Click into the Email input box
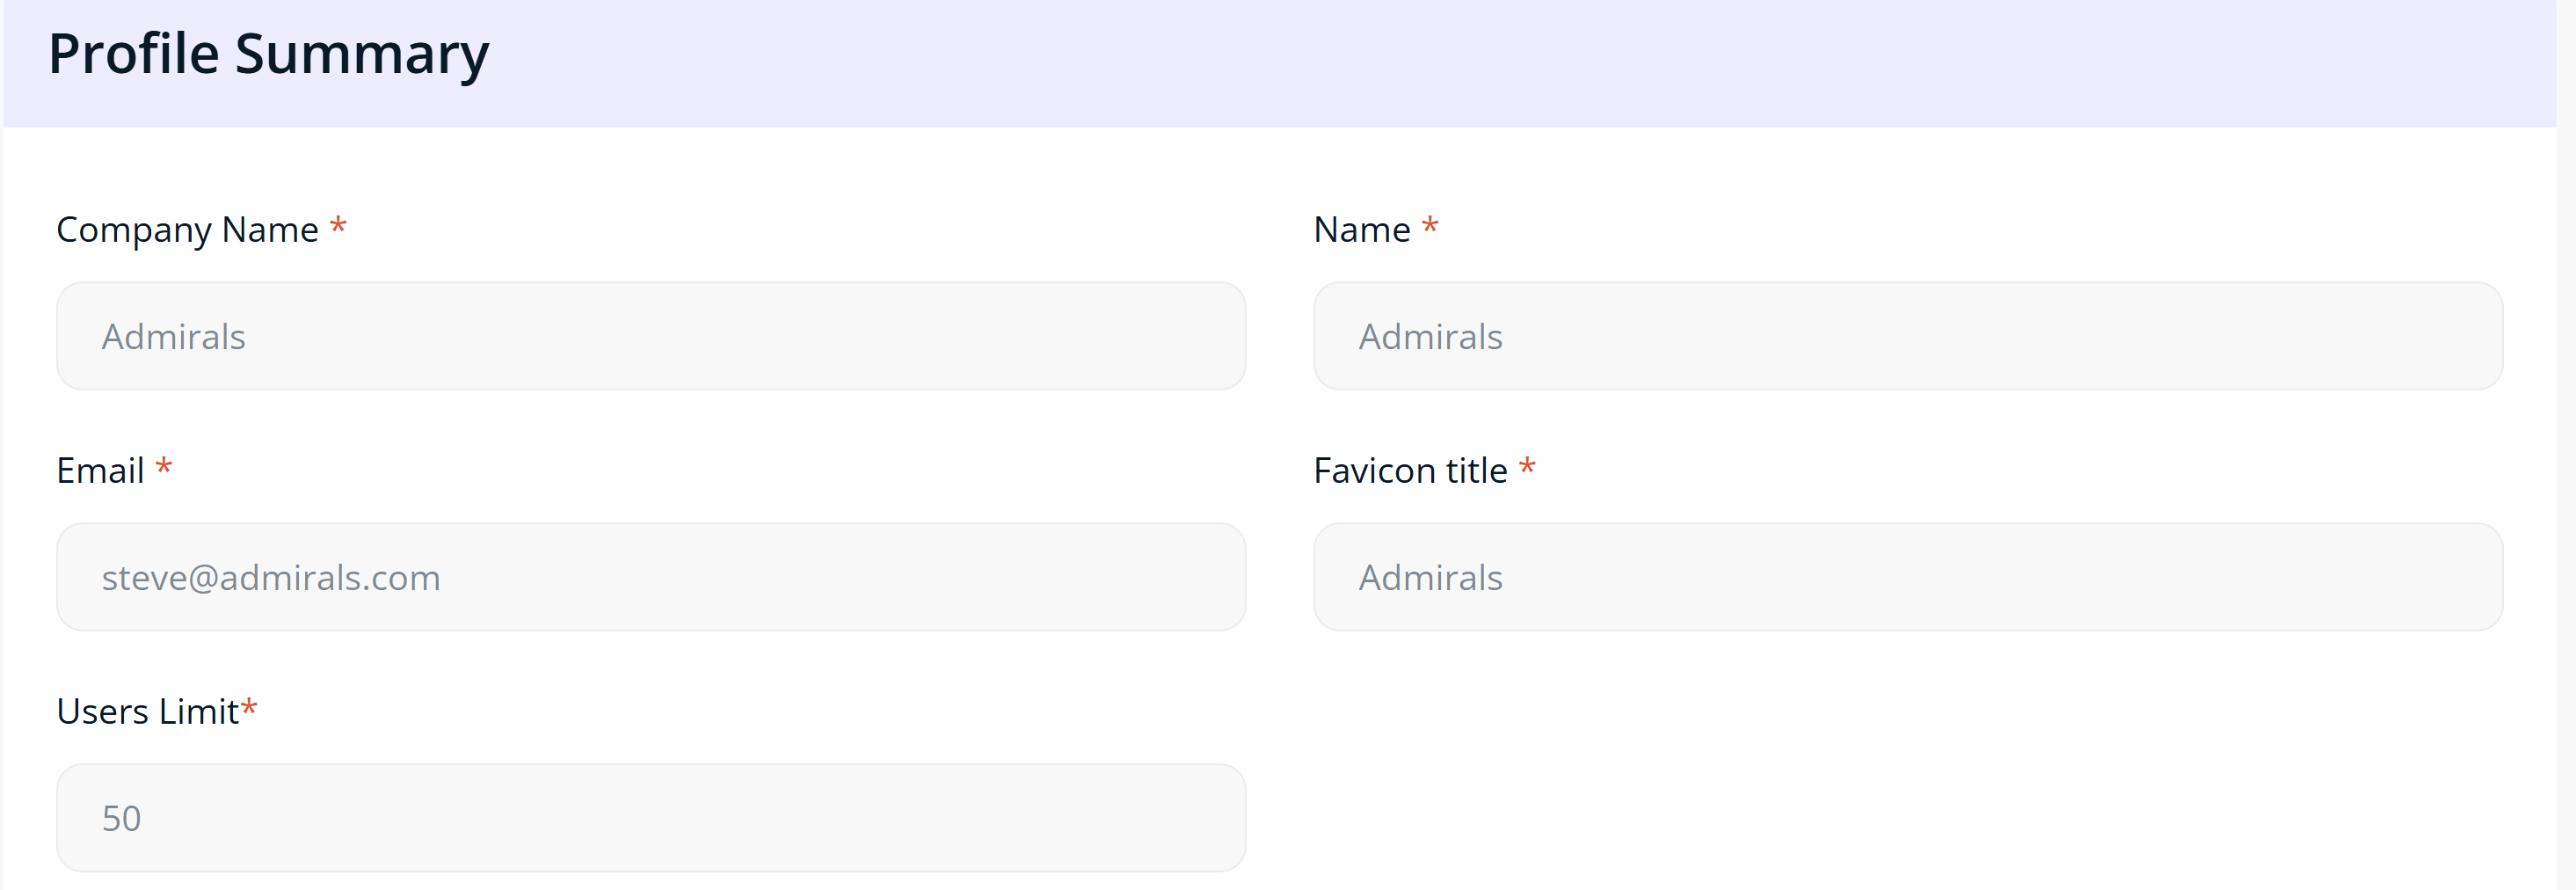The width and height of the screenshot is (2576, 890). tap(650, 577)
